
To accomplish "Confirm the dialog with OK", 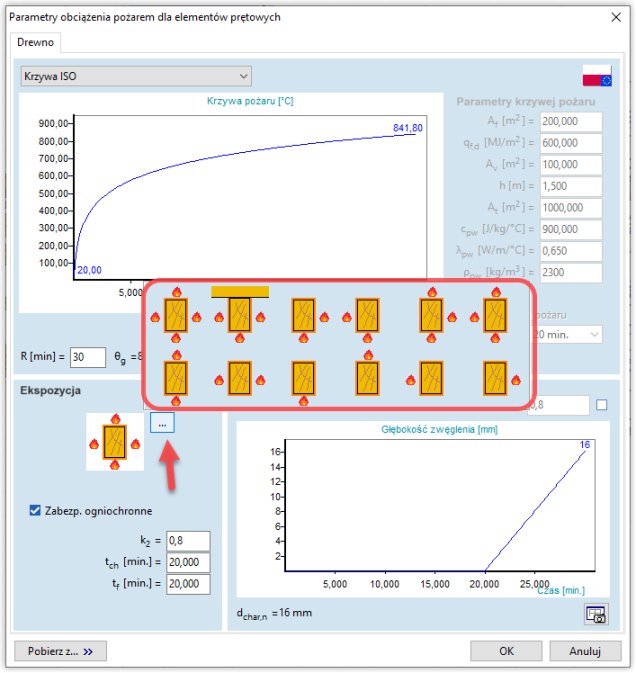I will (506, 651).
